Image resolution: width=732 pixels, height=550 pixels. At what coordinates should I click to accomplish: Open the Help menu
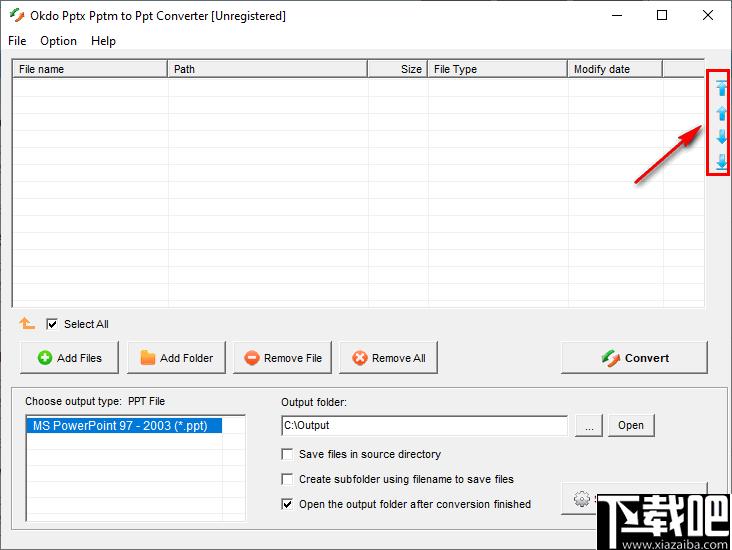pyautogui.click(x=103, y=41)
